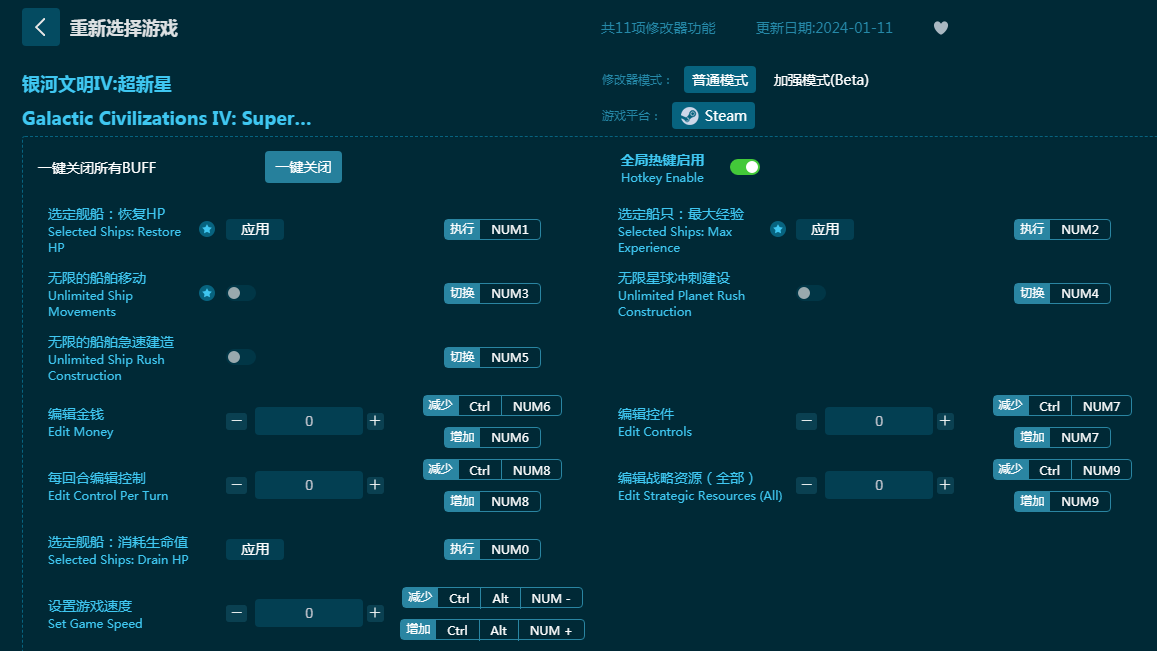Click the NUM5 toggle hotkey button
Viewport: 1157px width, 651px height.
pos(492,357)
